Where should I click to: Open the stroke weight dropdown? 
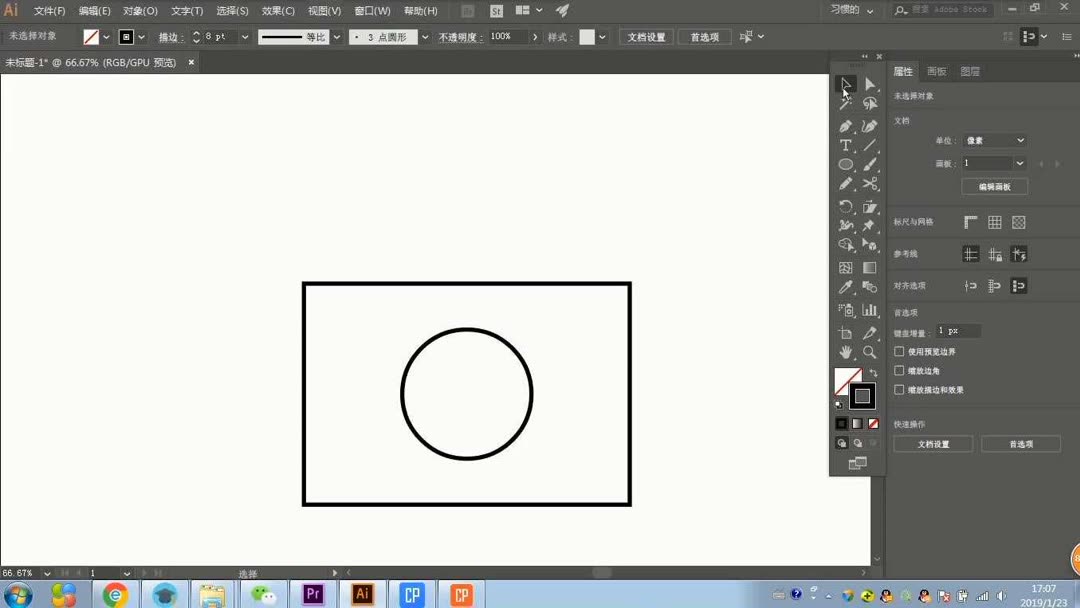[x=244, y=36]
